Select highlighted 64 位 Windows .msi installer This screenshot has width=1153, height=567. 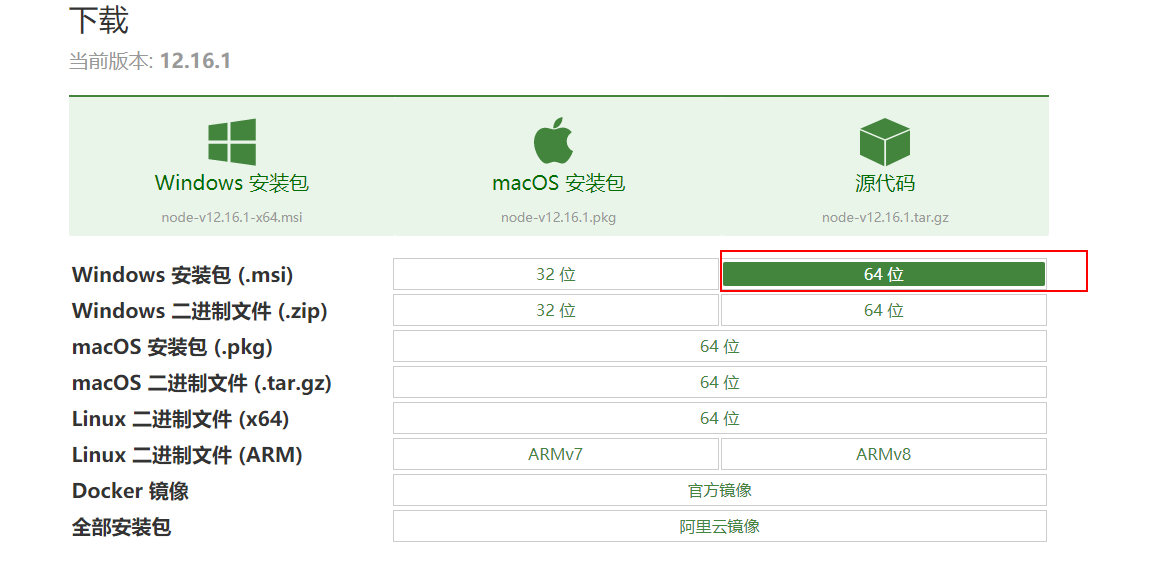(884, 274)
